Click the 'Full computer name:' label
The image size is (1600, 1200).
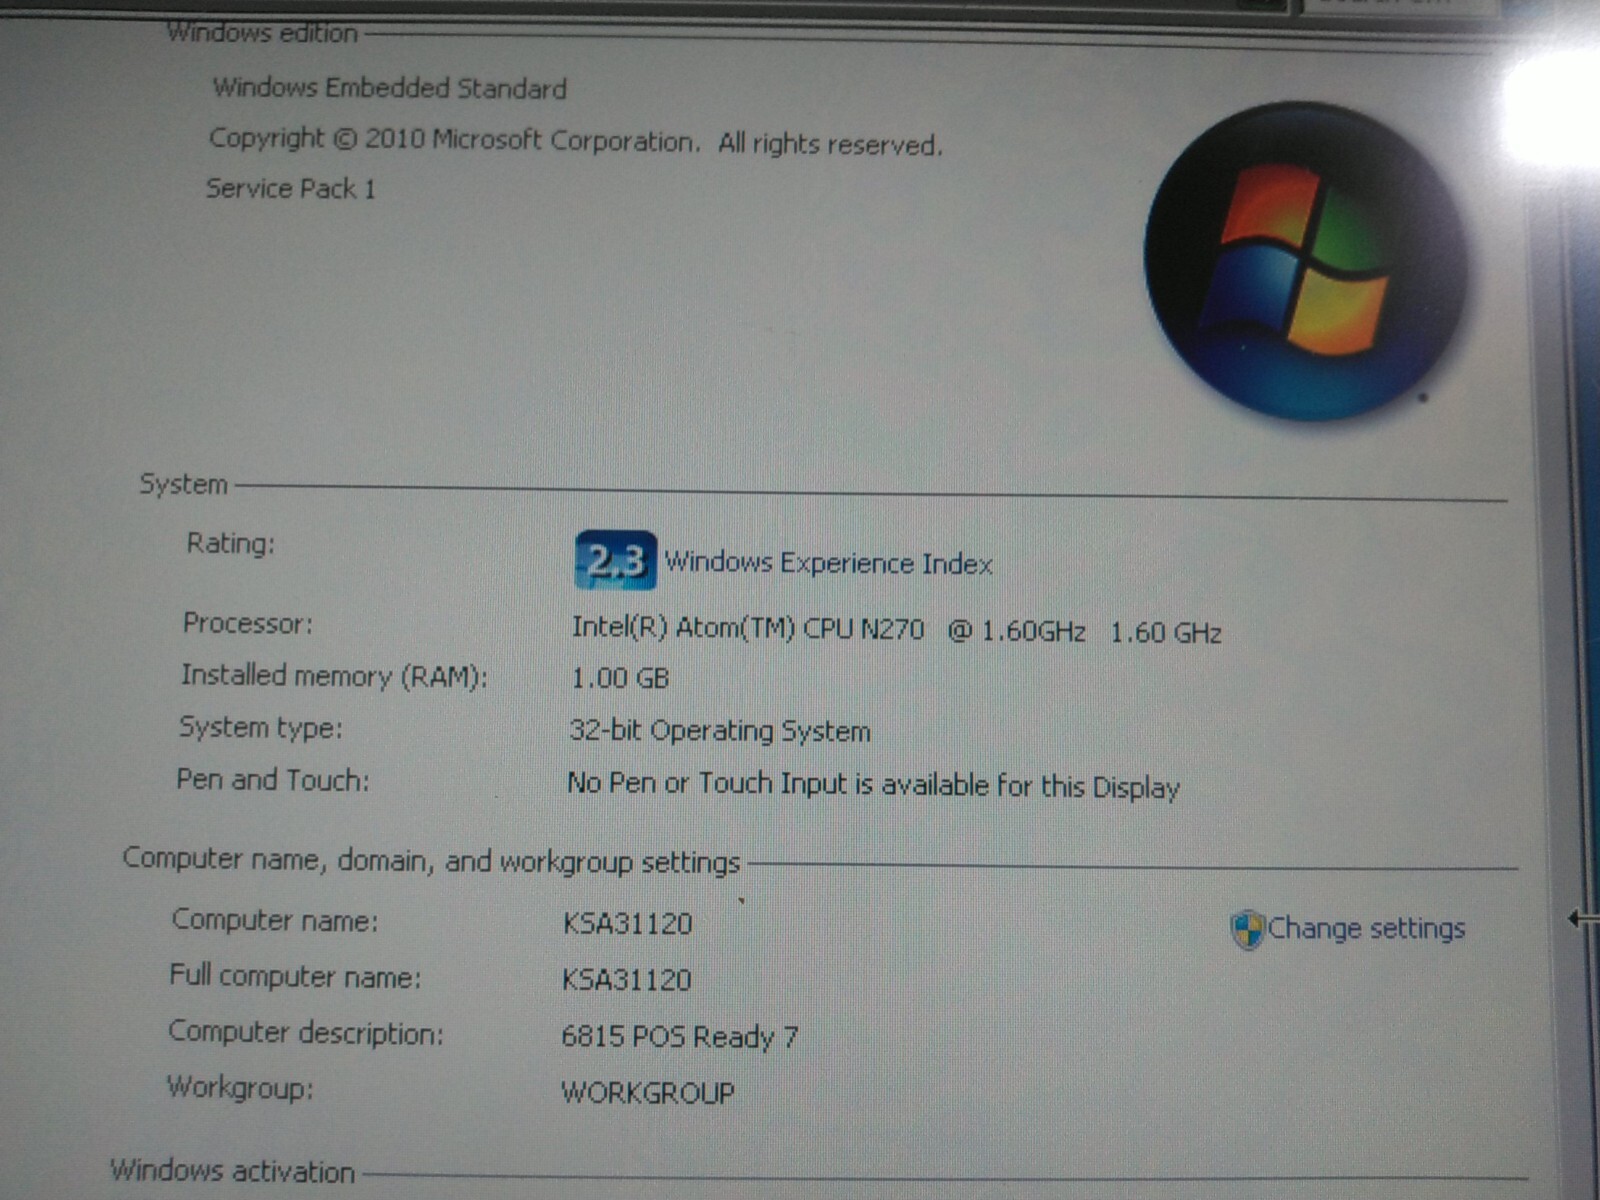coord(295,975)
